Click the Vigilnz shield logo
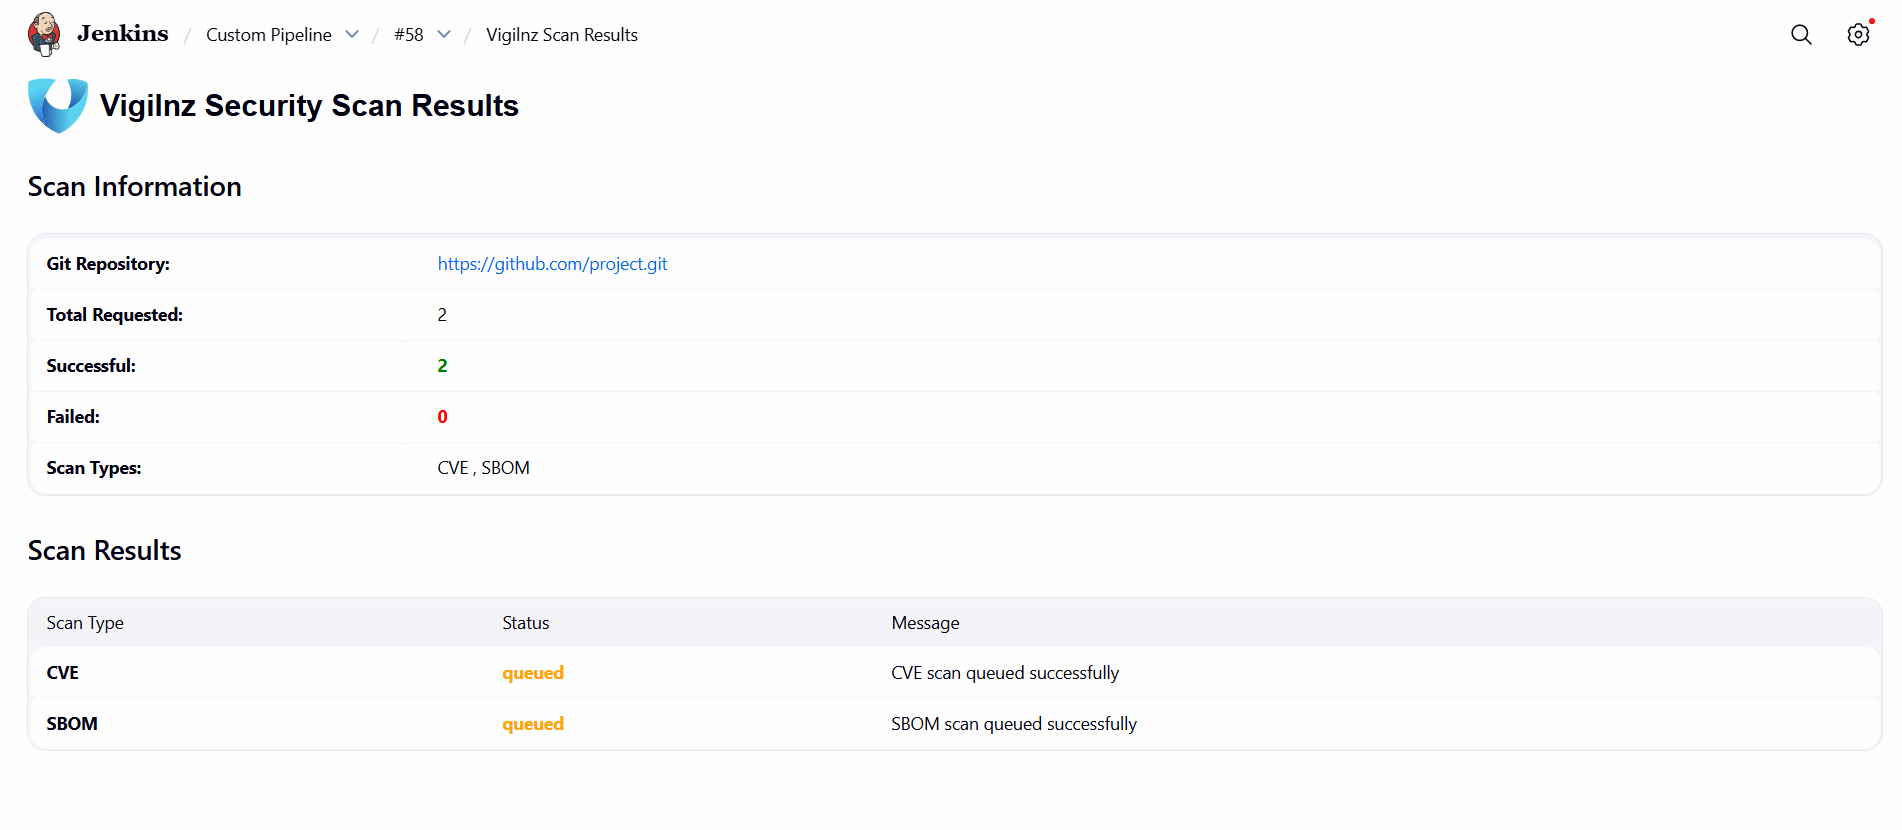The height and width of the screenshot is (830, 1902). tap(58, 105)
